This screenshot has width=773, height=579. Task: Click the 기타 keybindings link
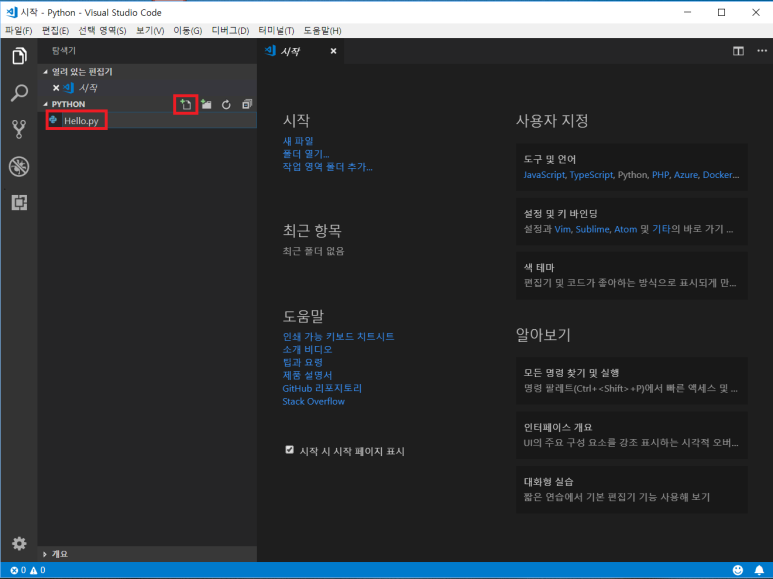(662, 229)
